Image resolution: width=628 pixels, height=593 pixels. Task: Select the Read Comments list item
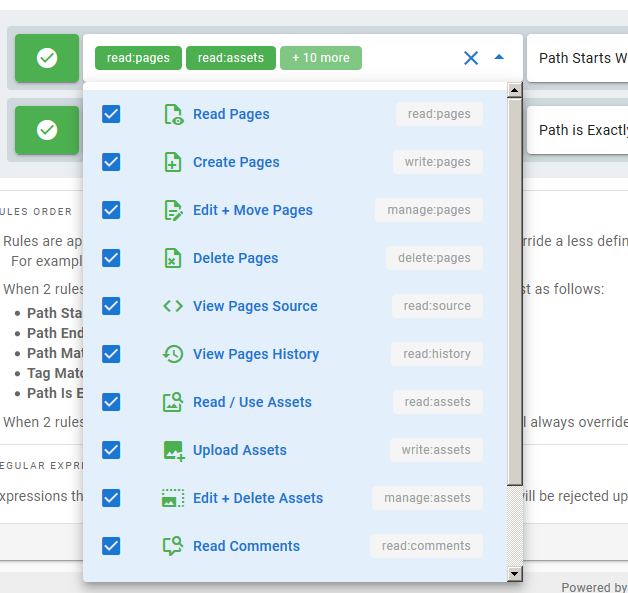pos(295,546)
